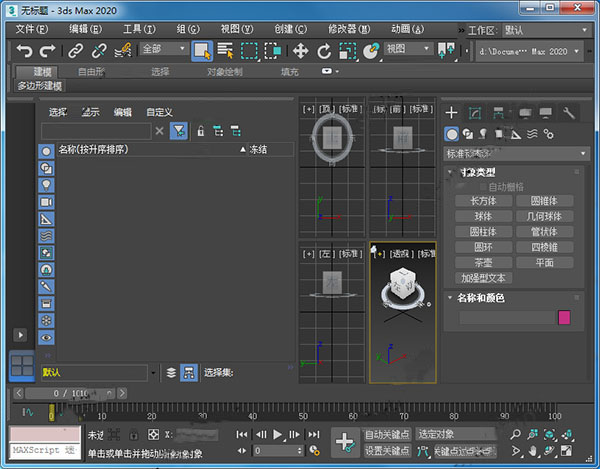This screenshot has width=600, height=469.
Task: Open the 创建(C) menu
Action: (x=290, y=29)
